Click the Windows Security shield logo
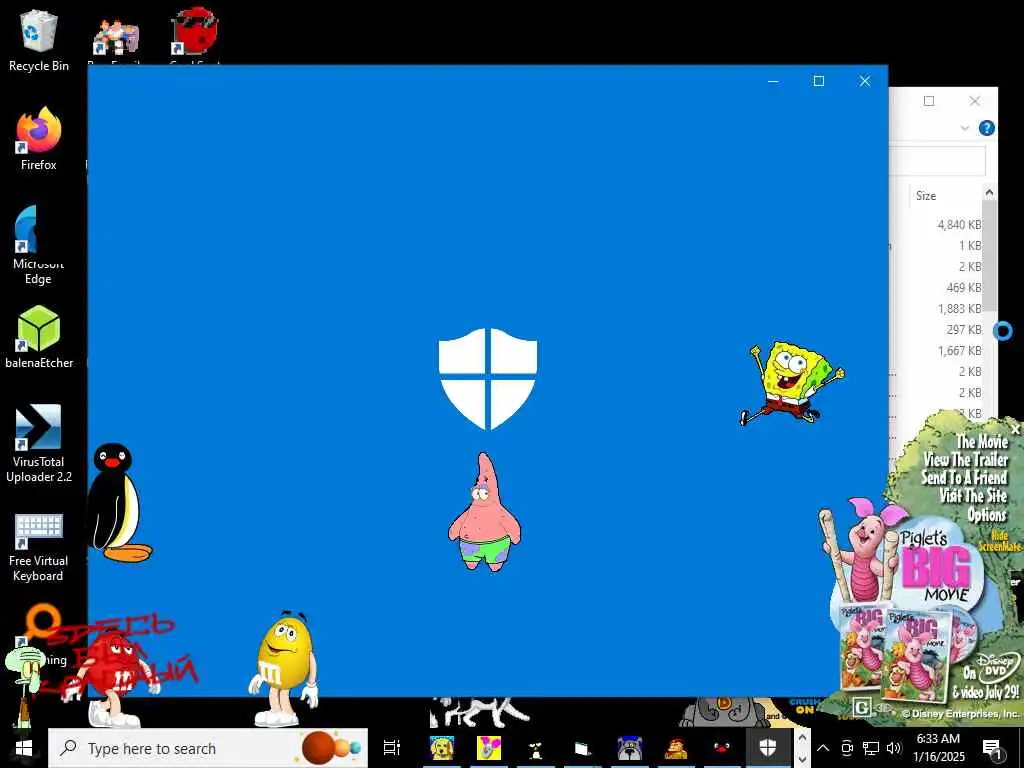Viewport: 1024px width, 768px height. [x=488, y=379]
